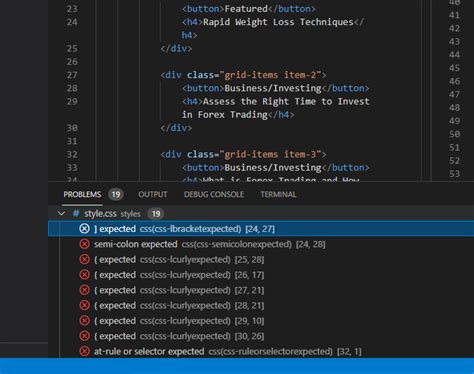The height and width of the screenshot is (374, 474).
Task: Click the css(css-semicolonexpected) error code
Action: click(237, 244)
